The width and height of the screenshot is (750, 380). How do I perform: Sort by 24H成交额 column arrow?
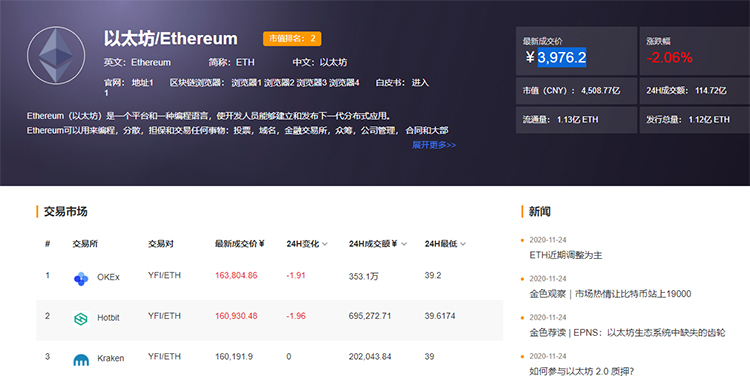coord(404,245)
